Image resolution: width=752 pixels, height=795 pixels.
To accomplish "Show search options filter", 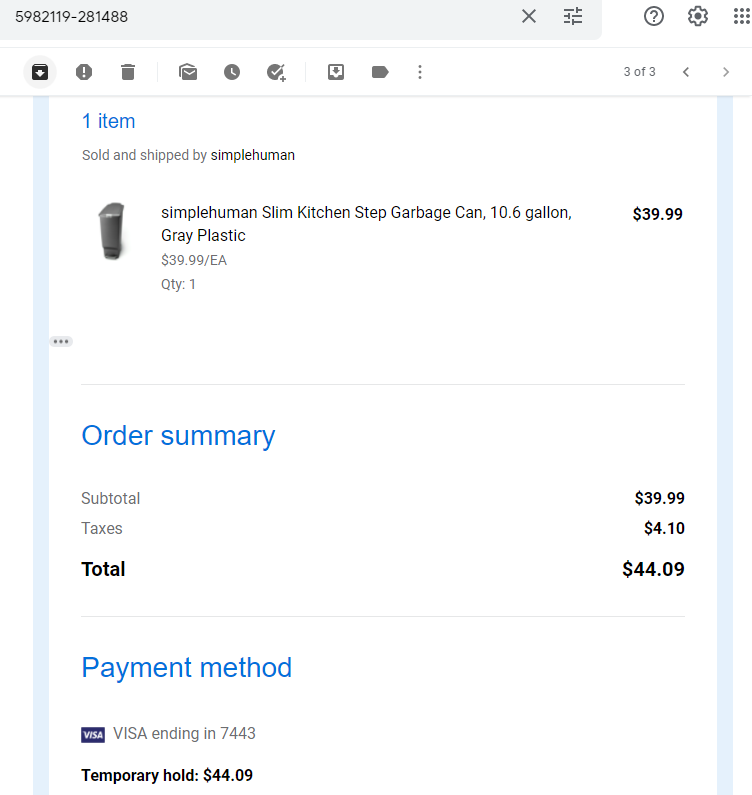I will tap(573, 16).
